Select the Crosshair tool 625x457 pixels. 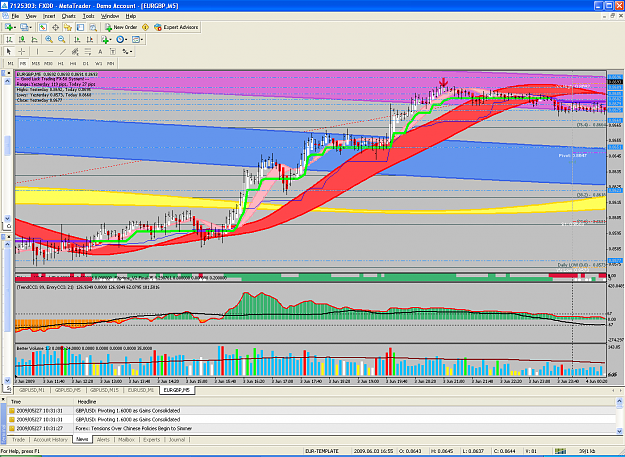[x=22, y=51]
